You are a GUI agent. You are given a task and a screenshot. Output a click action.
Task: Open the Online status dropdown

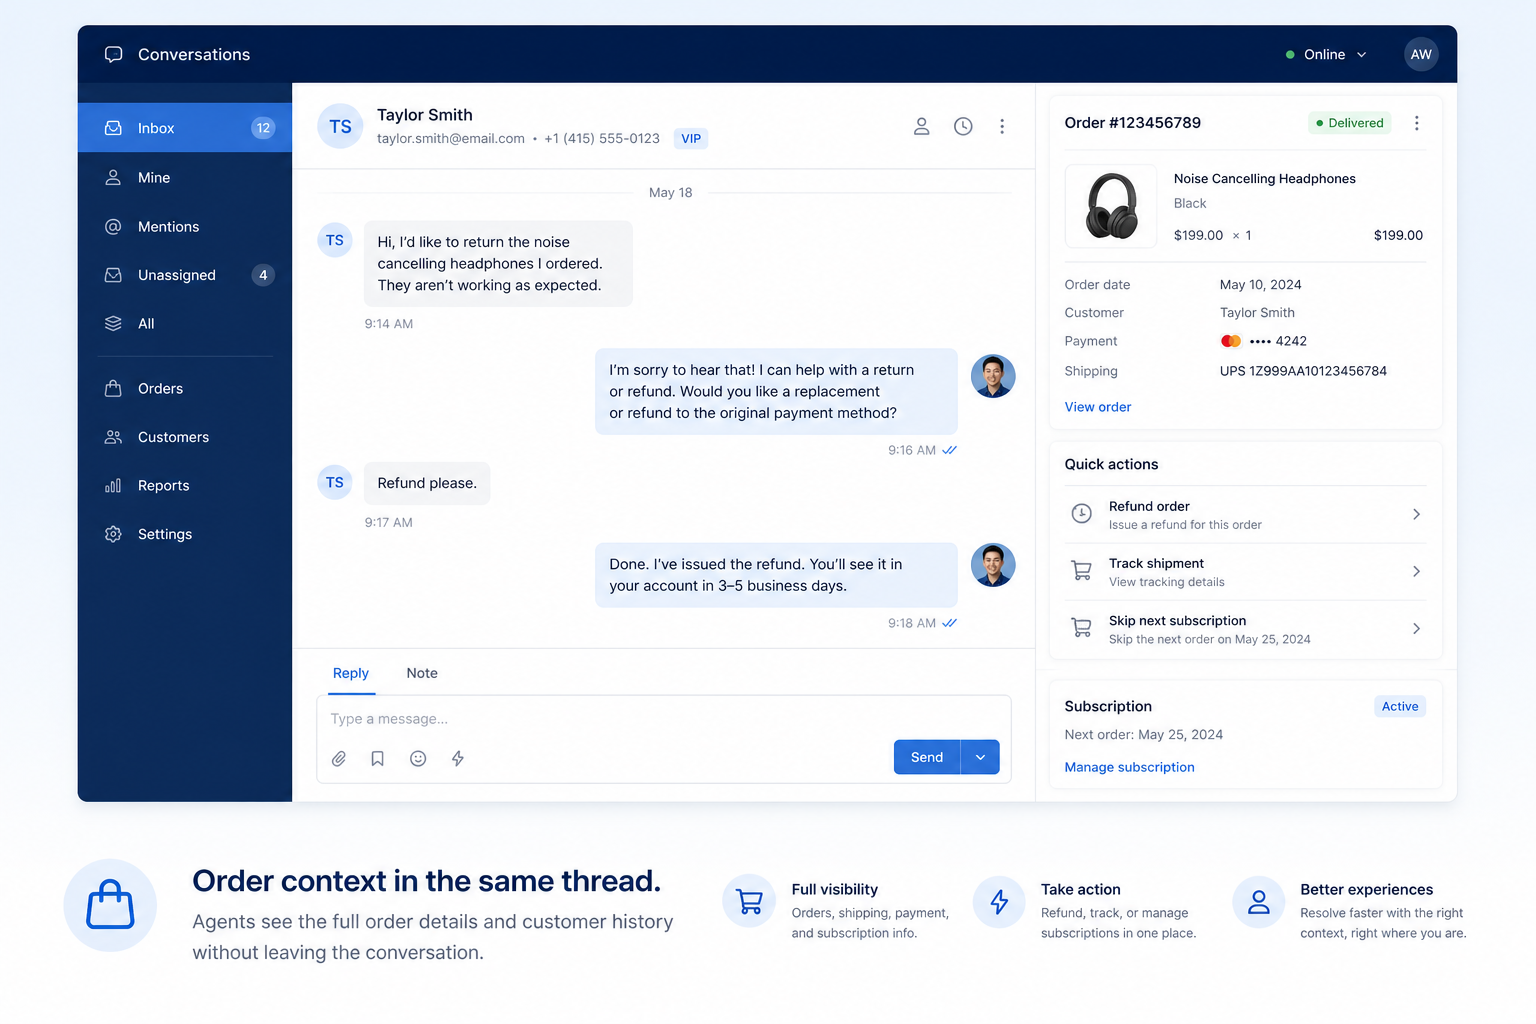point(1326,54)
